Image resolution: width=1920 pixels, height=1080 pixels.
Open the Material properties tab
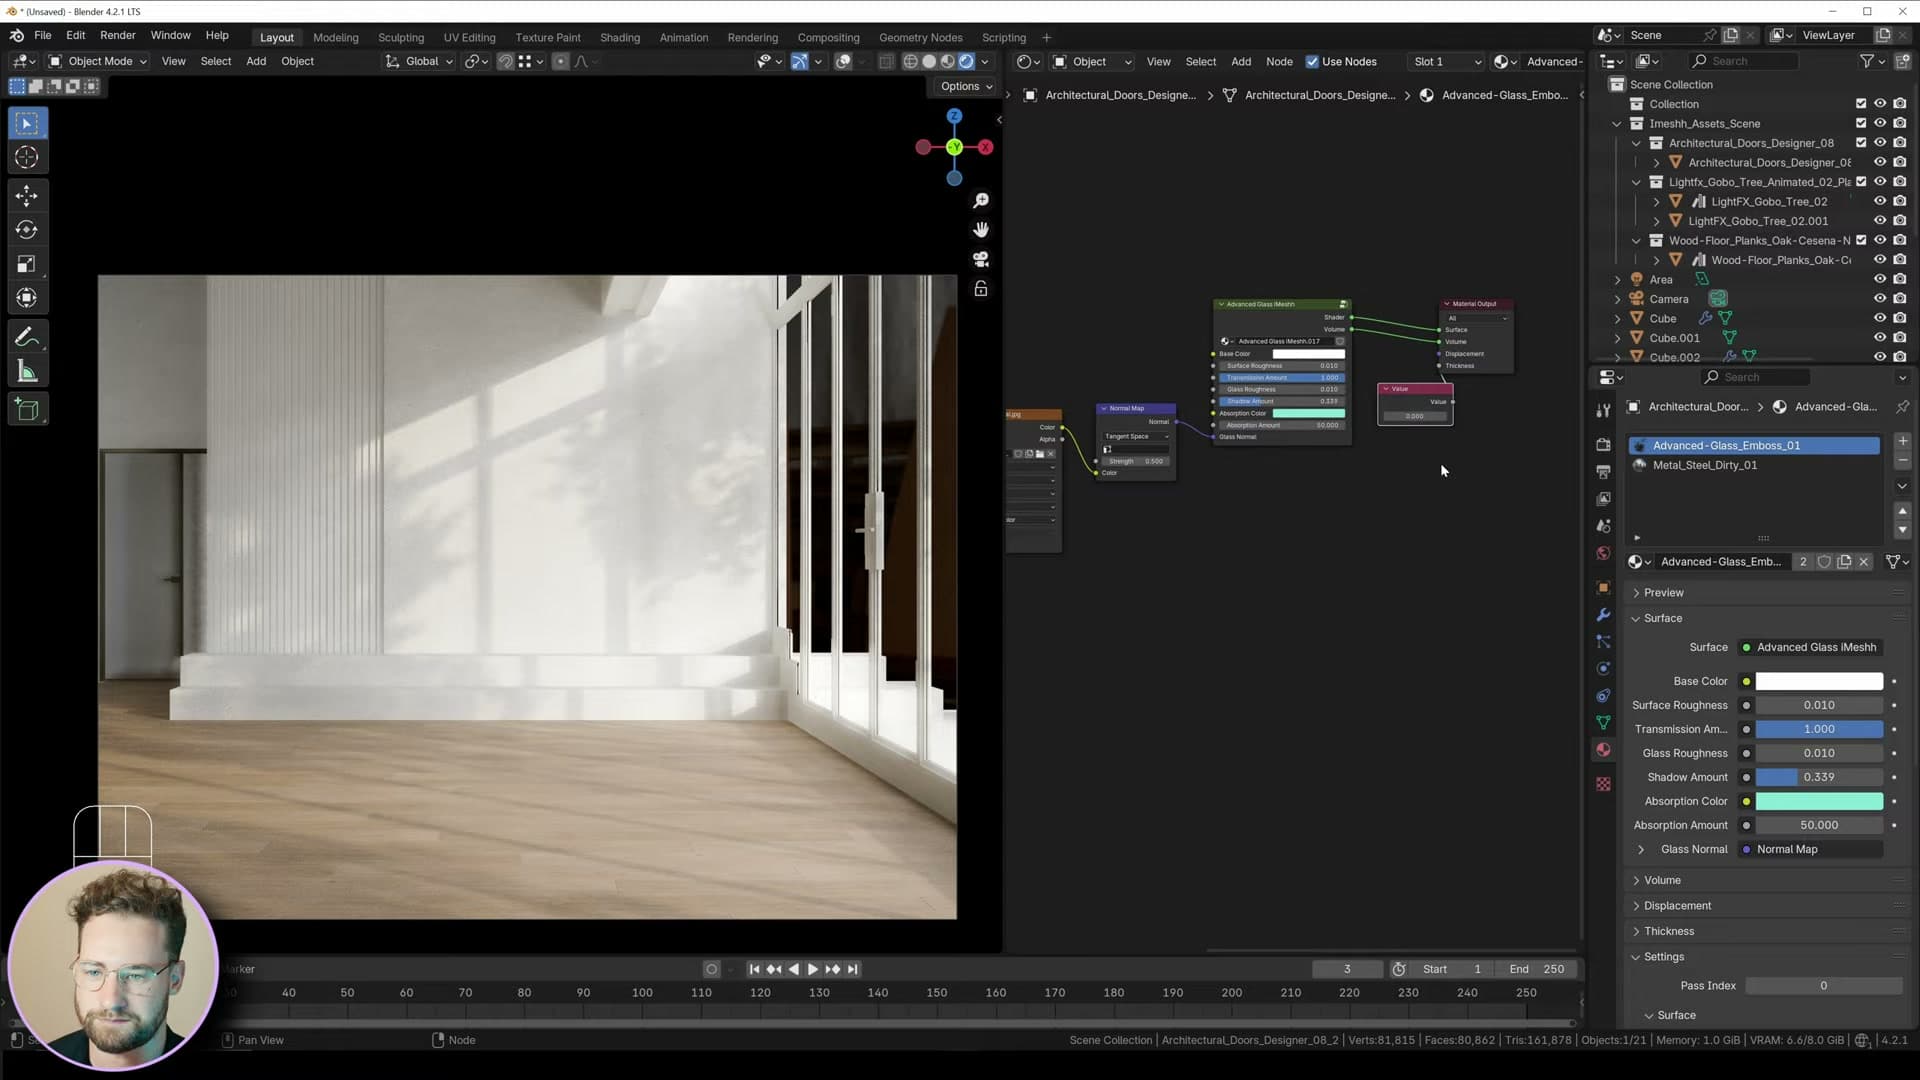[1603, 750]
